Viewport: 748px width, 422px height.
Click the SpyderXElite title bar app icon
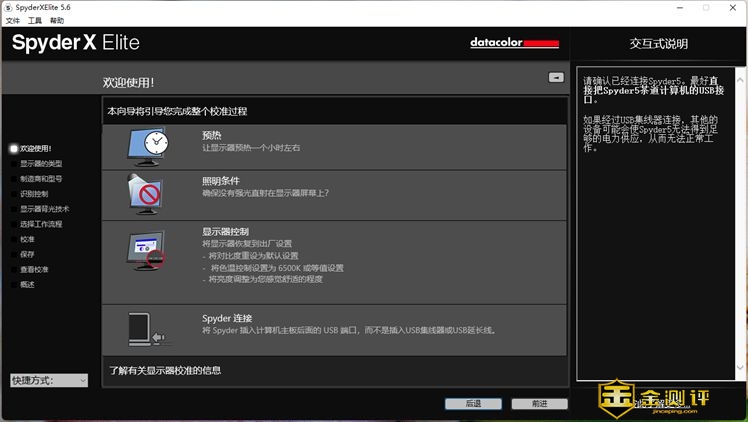tap(8, 7)
